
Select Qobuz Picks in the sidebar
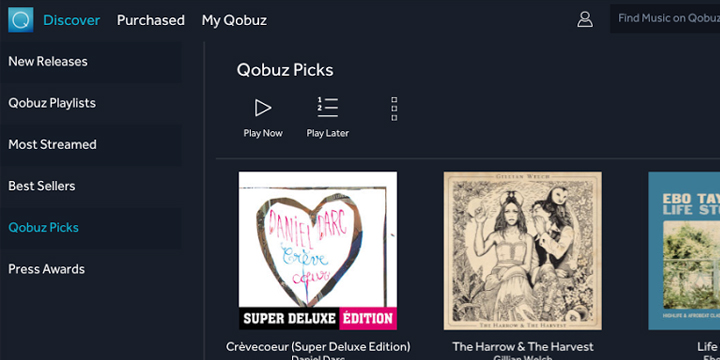click(90, 227)
